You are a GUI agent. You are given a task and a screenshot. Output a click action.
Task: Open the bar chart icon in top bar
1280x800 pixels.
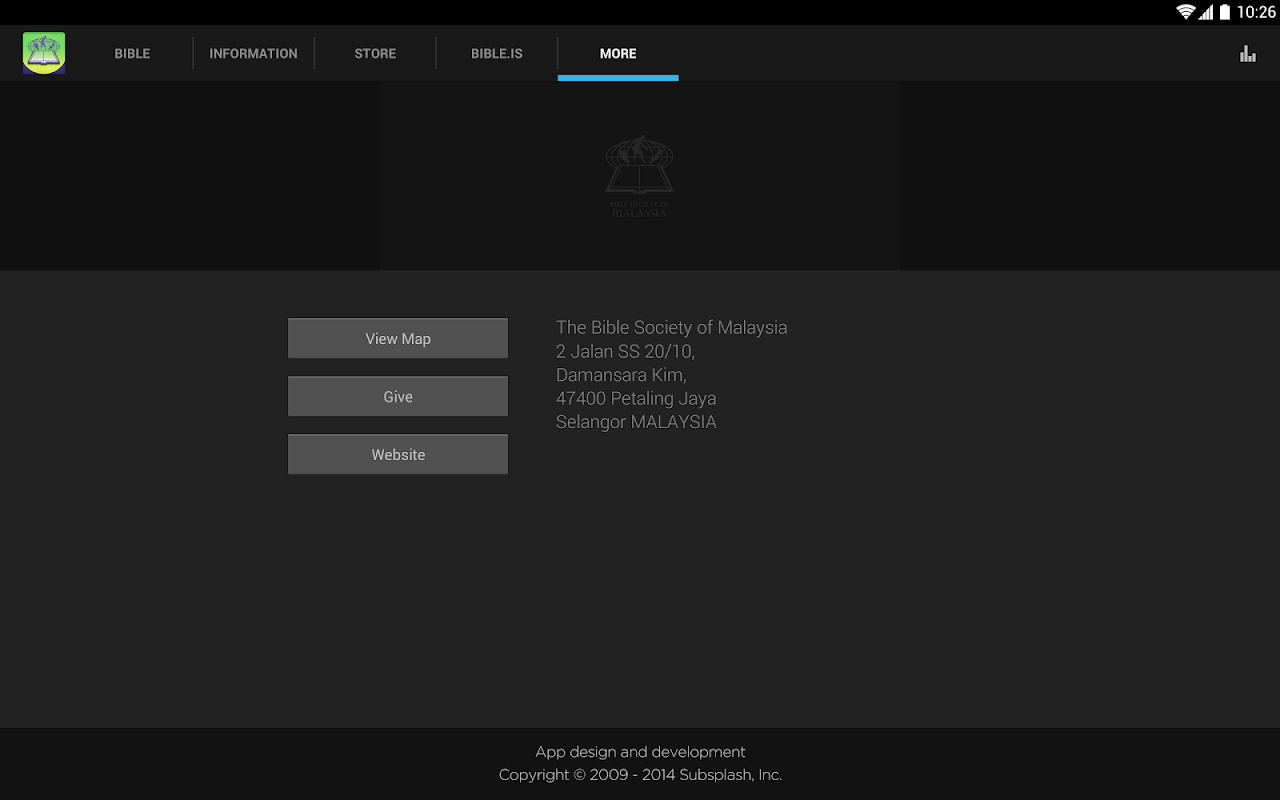pos(1248,54)
